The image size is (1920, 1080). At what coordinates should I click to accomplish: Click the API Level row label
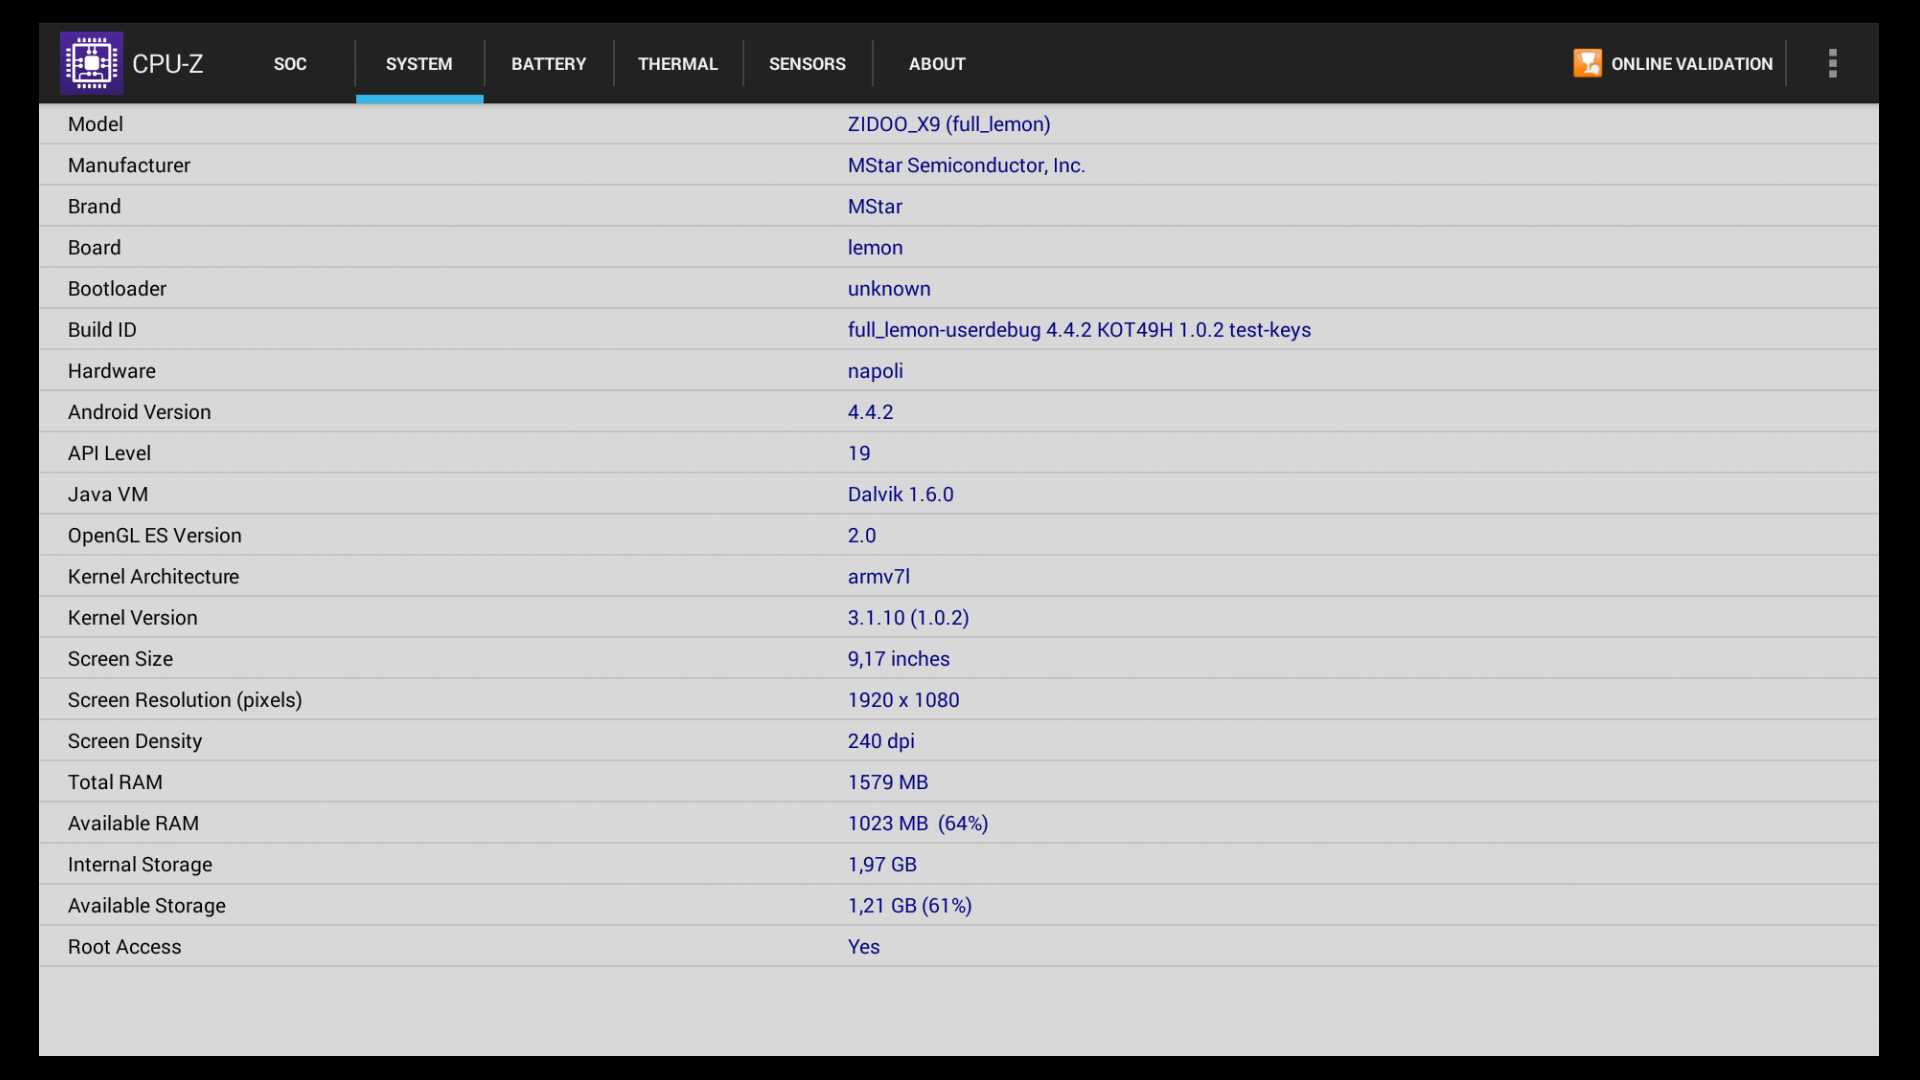click(110, 453)
